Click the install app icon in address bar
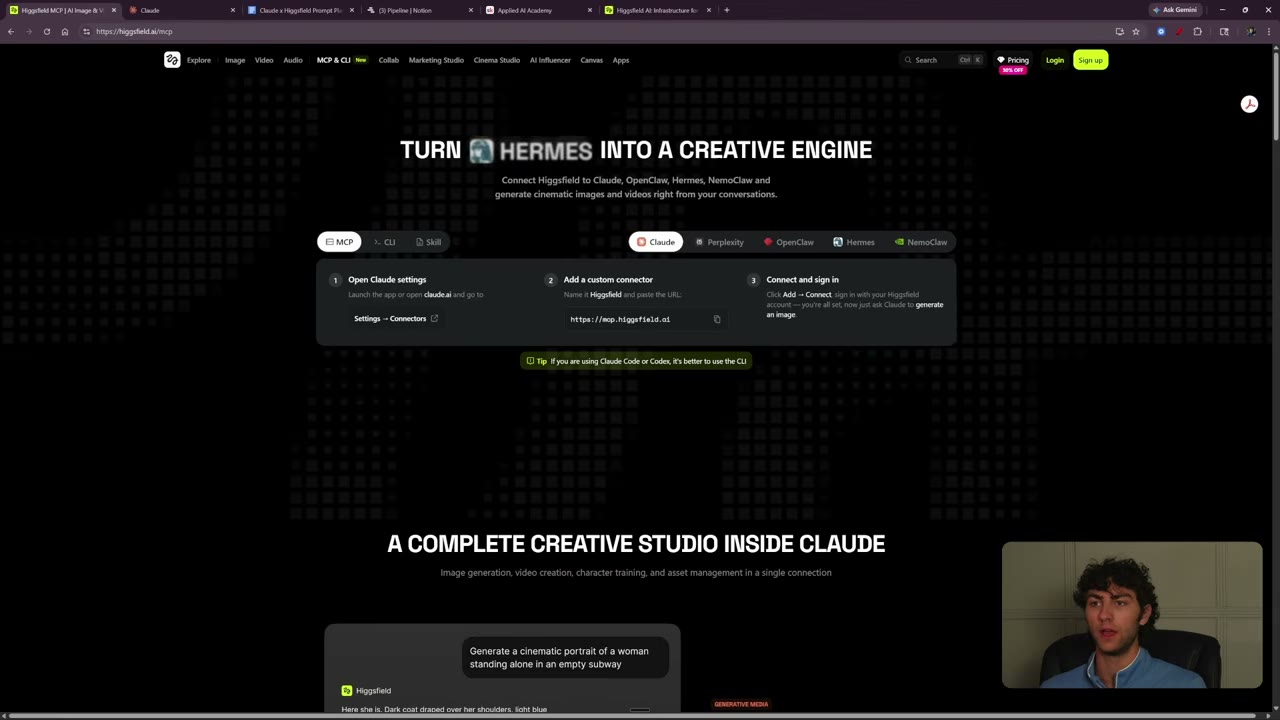 click(x=1119, y=31)
